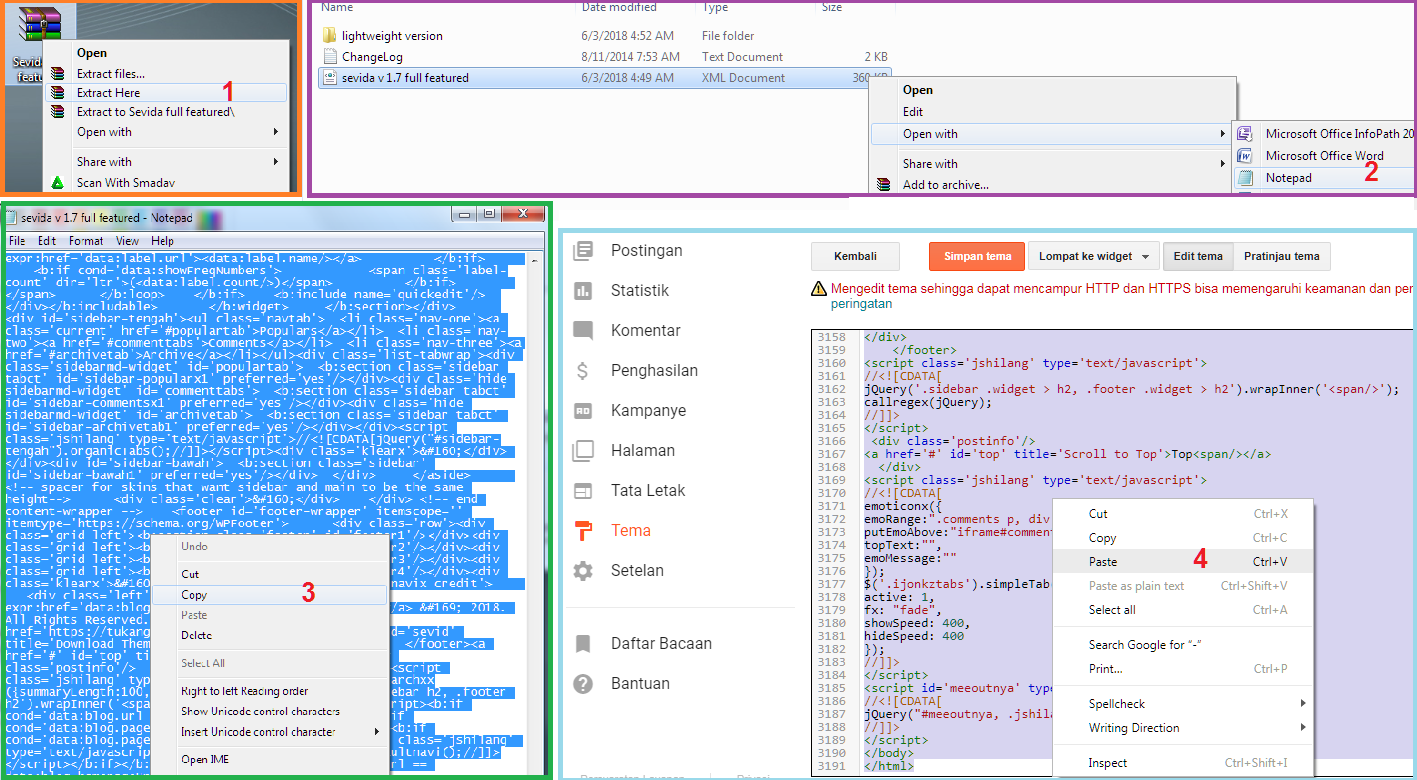1417x780 pixels.
Task: Click the Statistik bar chart icon
Action: click(x=583, y=291)
